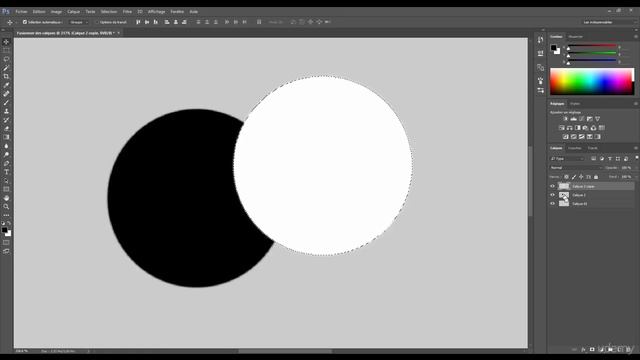Viewport: 640px width, 360px height.
Task: Select the Path Selection tool
Action: click(6, 181)
